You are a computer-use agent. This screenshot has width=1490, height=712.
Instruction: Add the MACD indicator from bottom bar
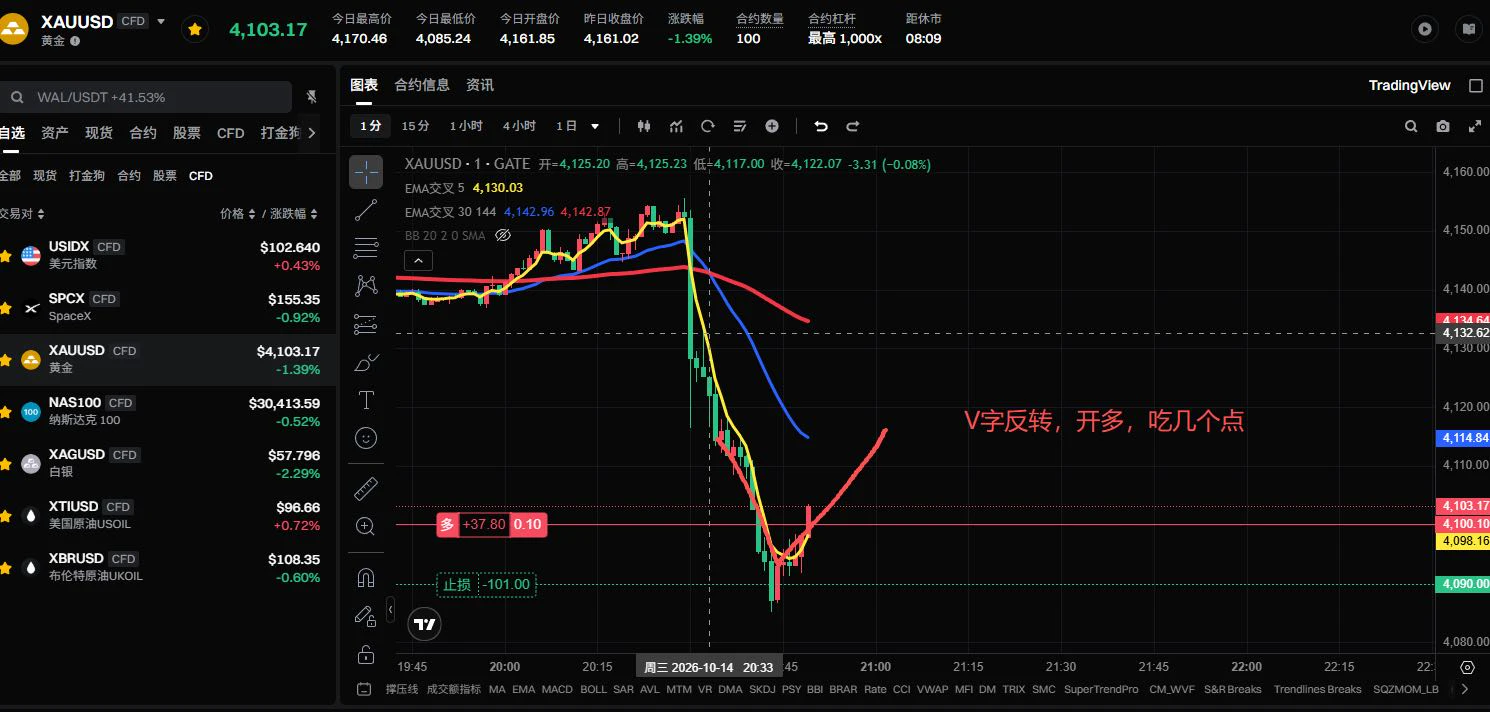pyautogui.click(x=557, y=689)
